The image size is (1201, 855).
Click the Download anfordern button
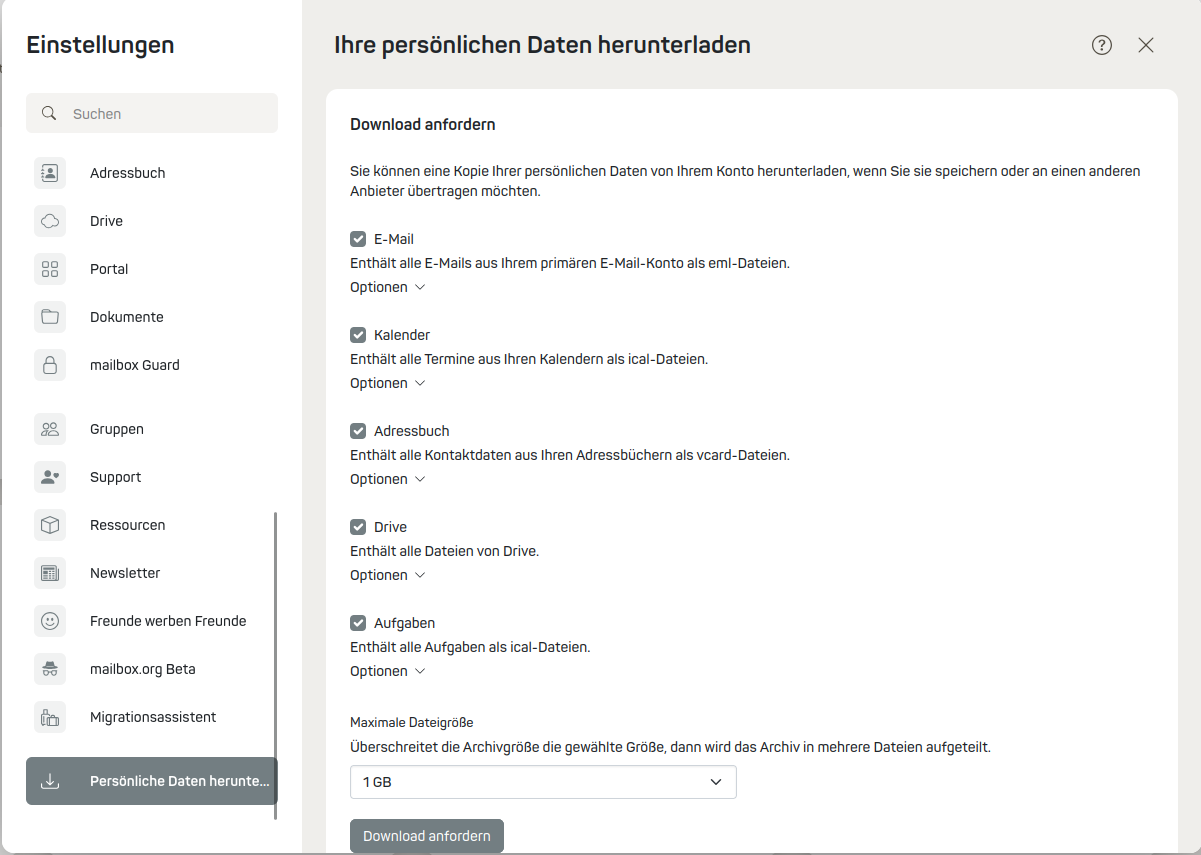[x=427, y=836]
